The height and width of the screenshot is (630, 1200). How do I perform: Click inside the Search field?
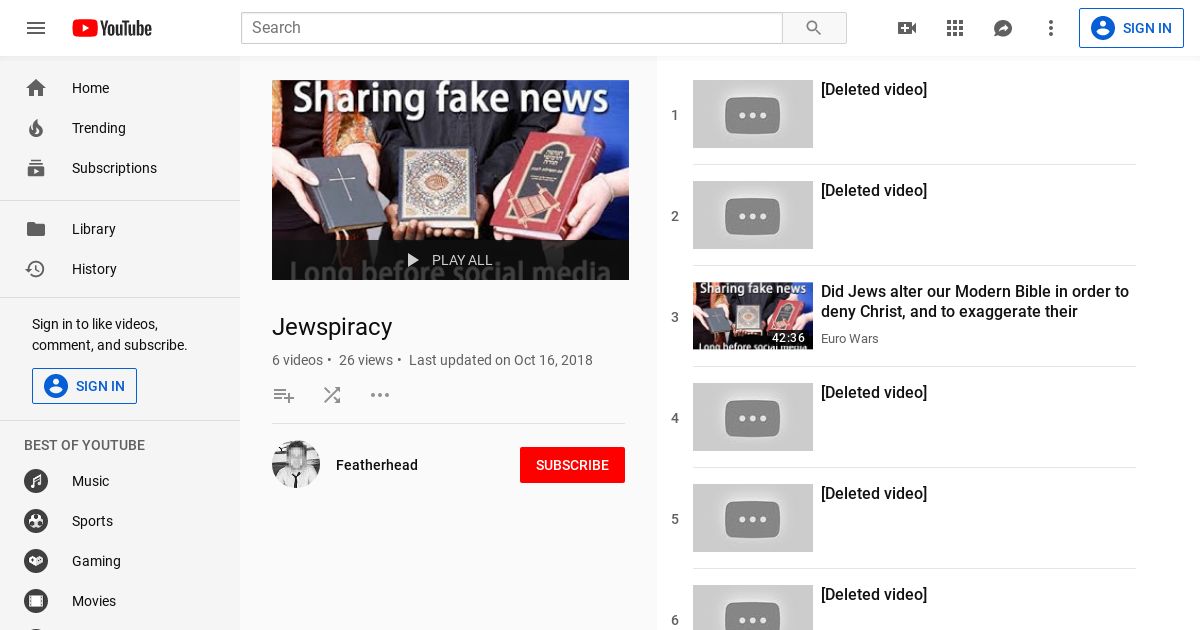pos(511,28)
